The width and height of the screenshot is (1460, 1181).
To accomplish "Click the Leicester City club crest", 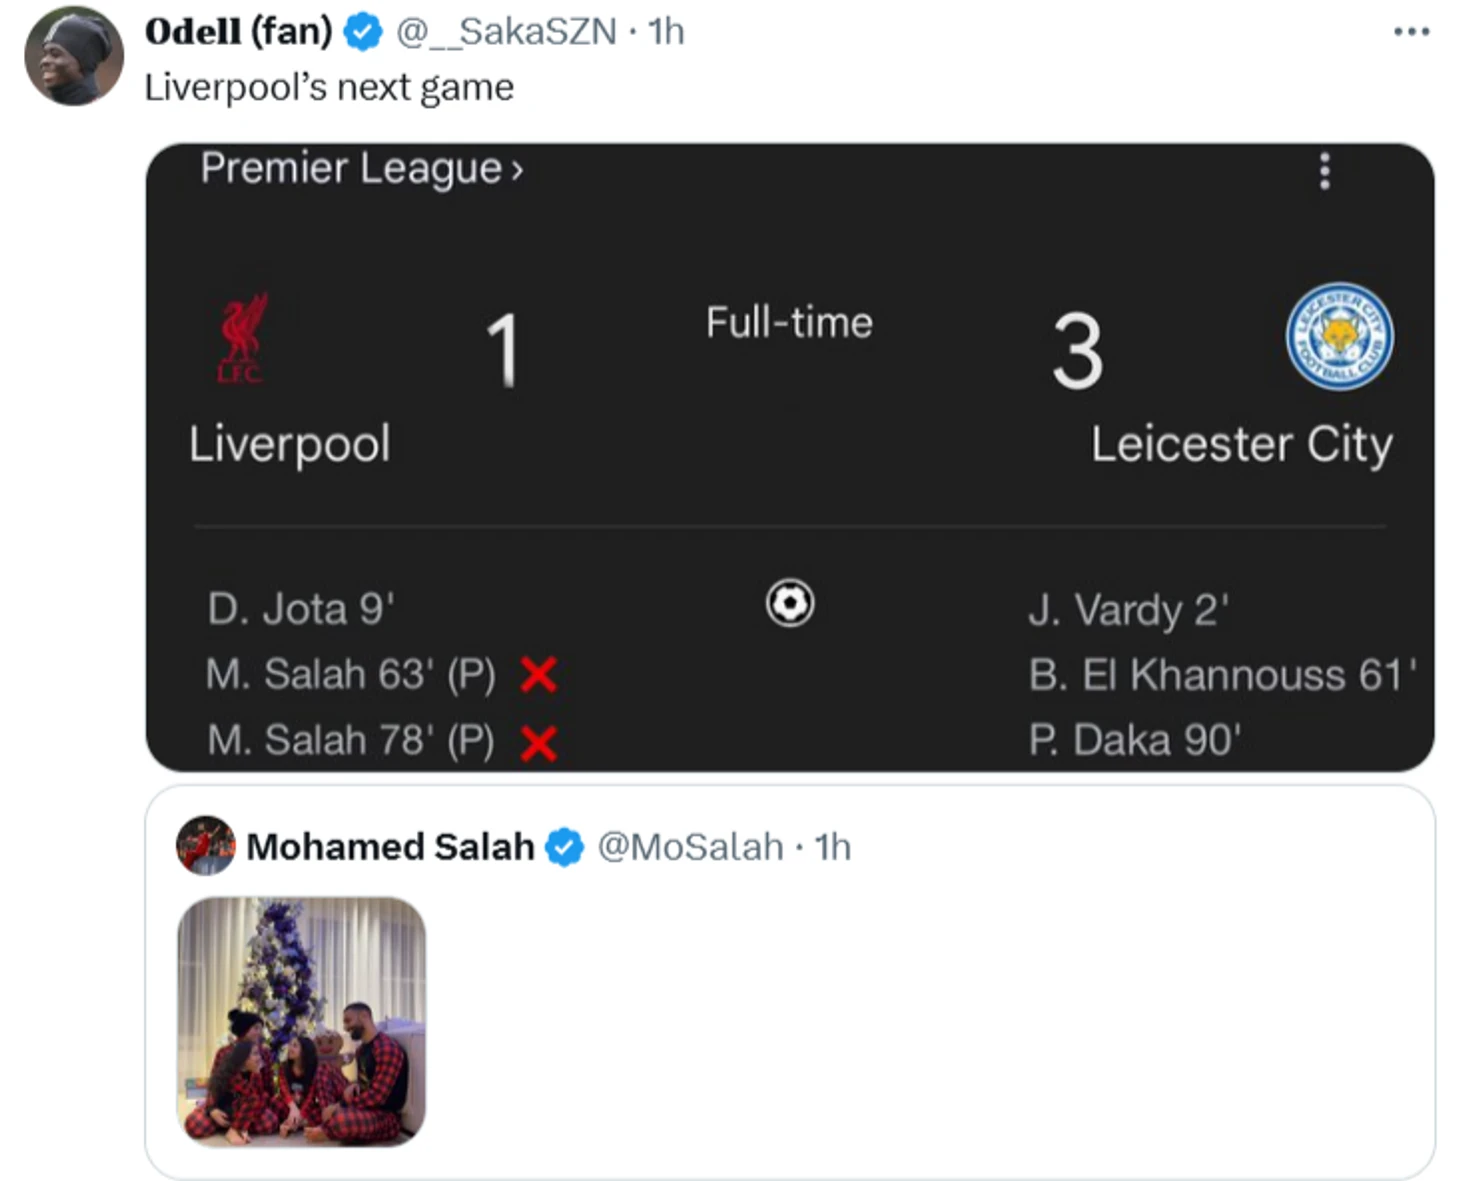I will [x=1339, y=337].
